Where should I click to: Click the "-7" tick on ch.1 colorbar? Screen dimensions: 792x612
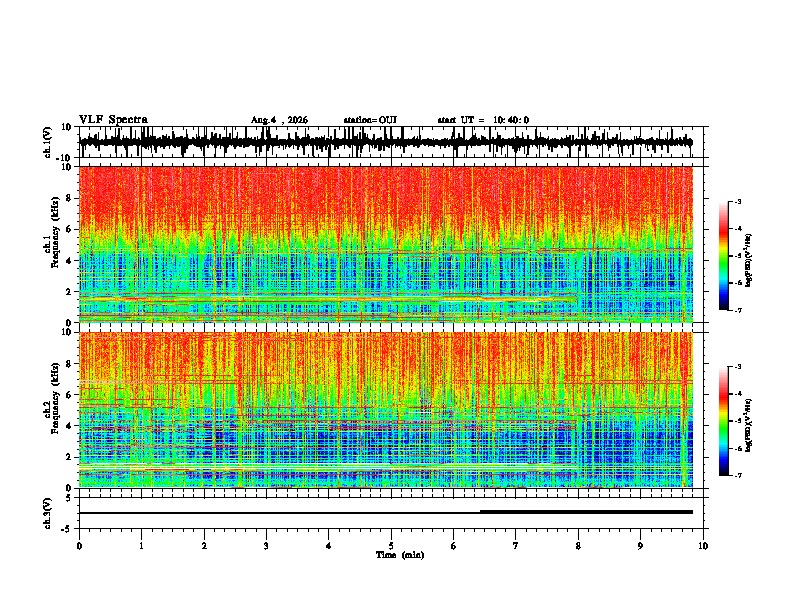click(737, 310)
